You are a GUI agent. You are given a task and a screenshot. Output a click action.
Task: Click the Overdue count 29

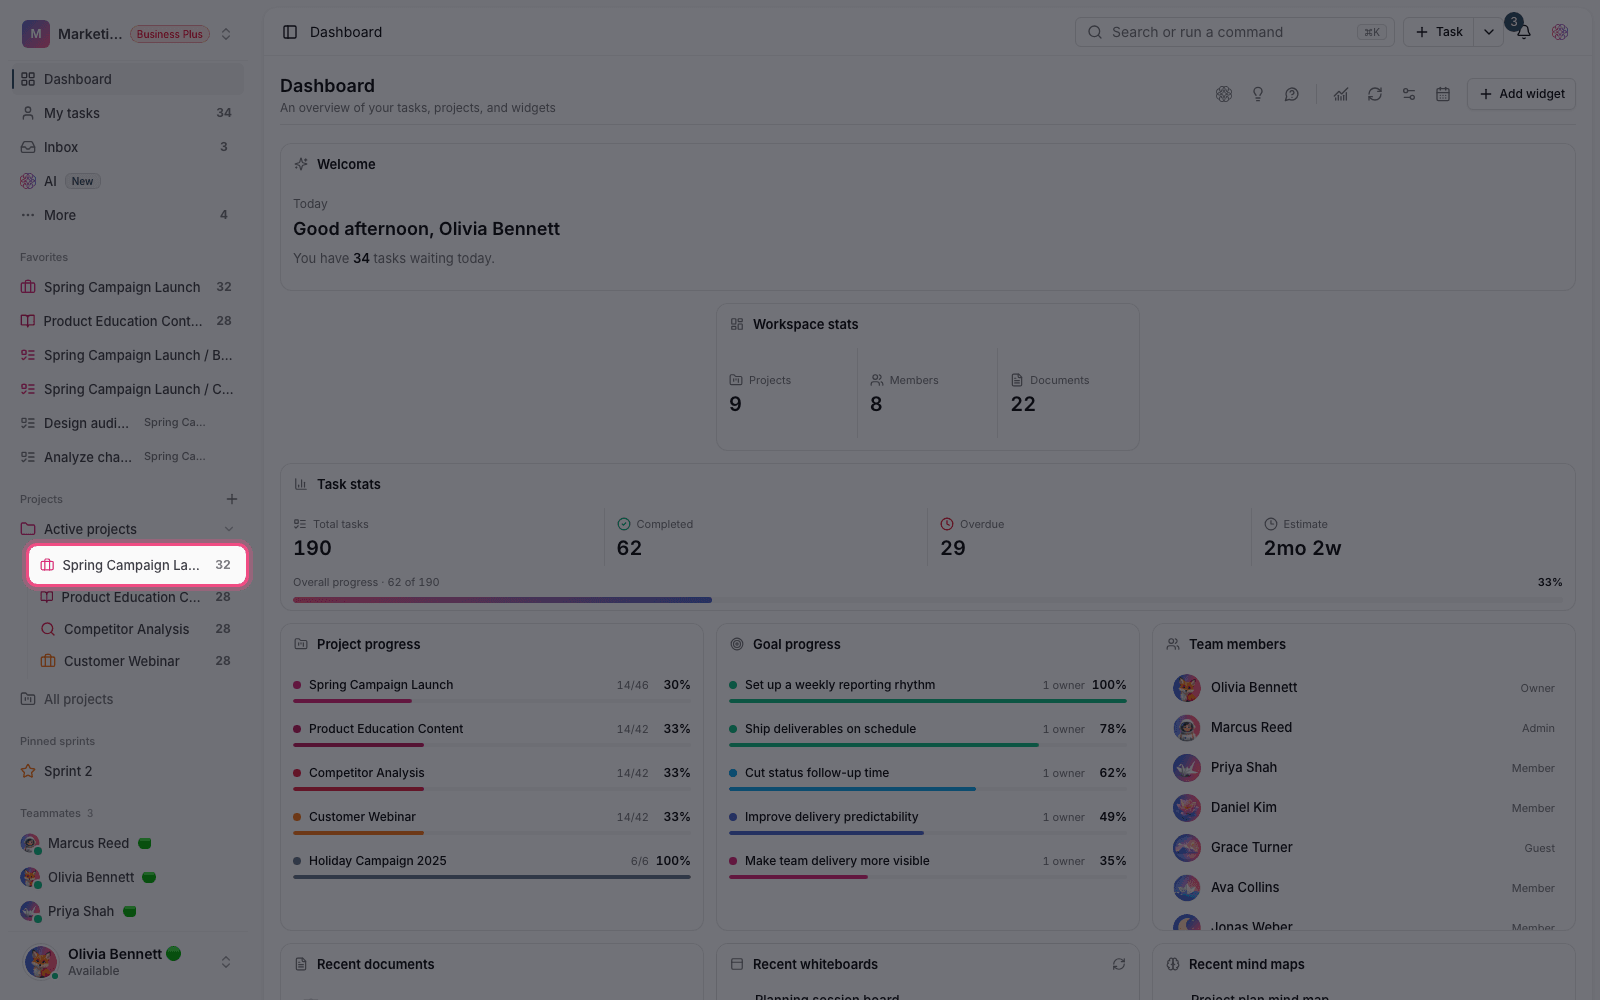(953, 548)
